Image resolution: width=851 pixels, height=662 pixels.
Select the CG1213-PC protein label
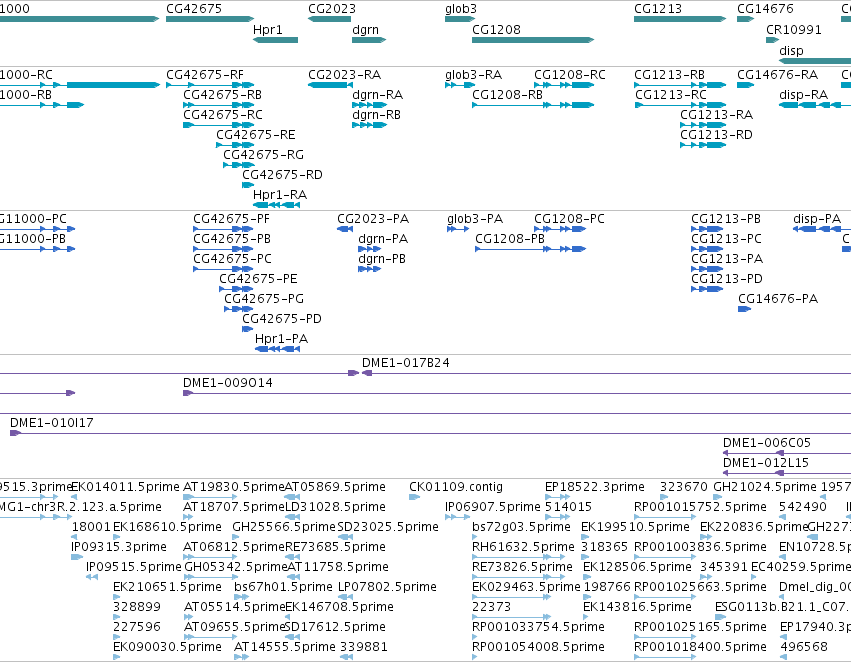[726, 239]
